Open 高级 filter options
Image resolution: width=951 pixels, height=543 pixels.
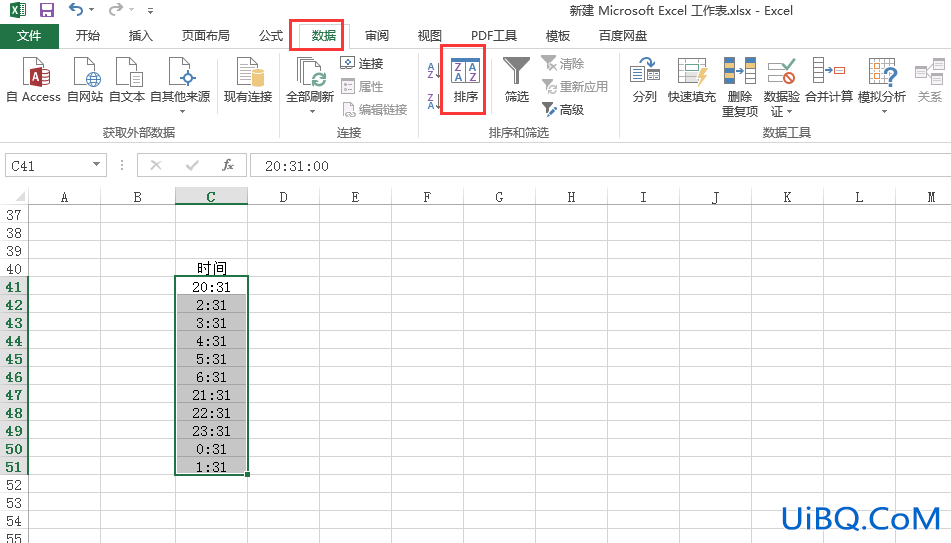pyautogui.click(x=563, y=110)
